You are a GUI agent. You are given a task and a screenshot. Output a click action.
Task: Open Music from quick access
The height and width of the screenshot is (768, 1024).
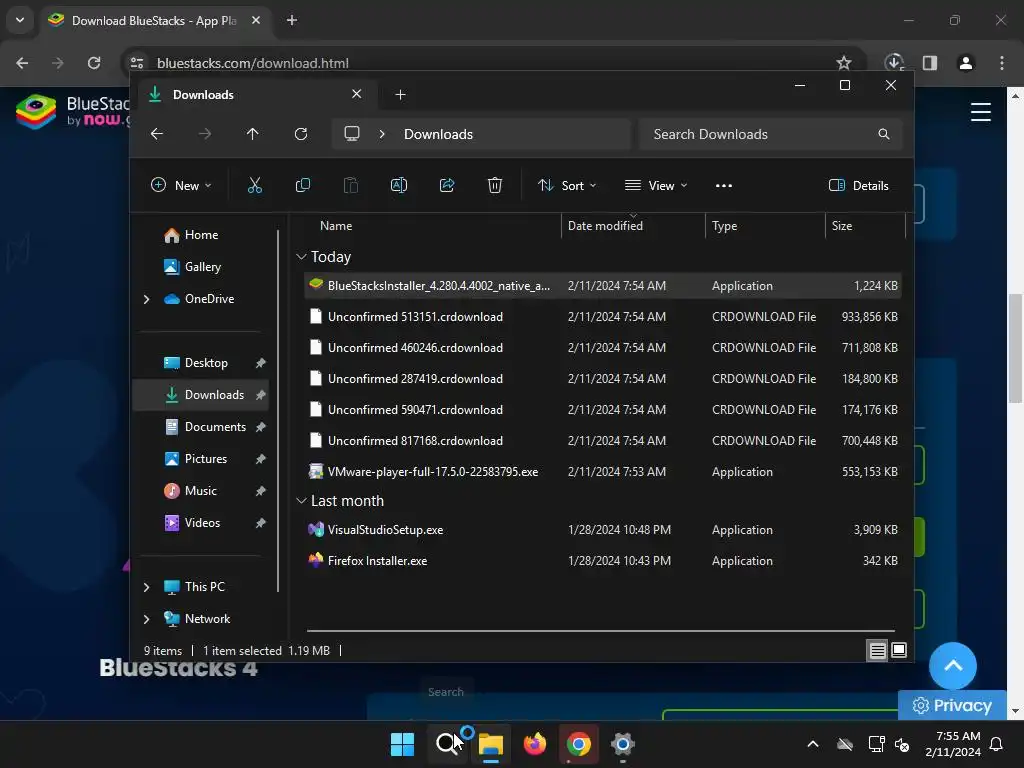coord(200,491)
